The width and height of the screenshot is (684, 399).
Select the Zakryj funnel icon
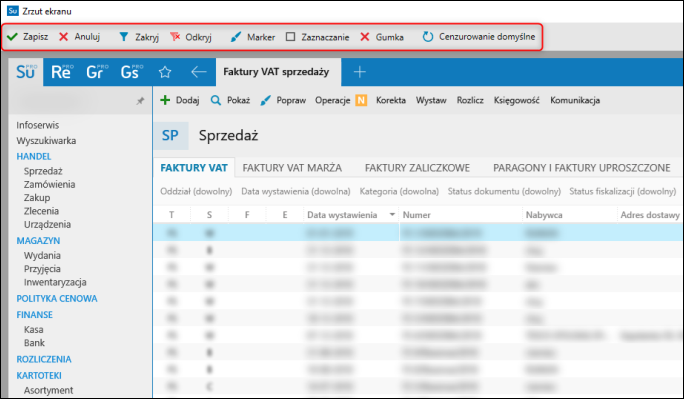(x=124, y=37)
